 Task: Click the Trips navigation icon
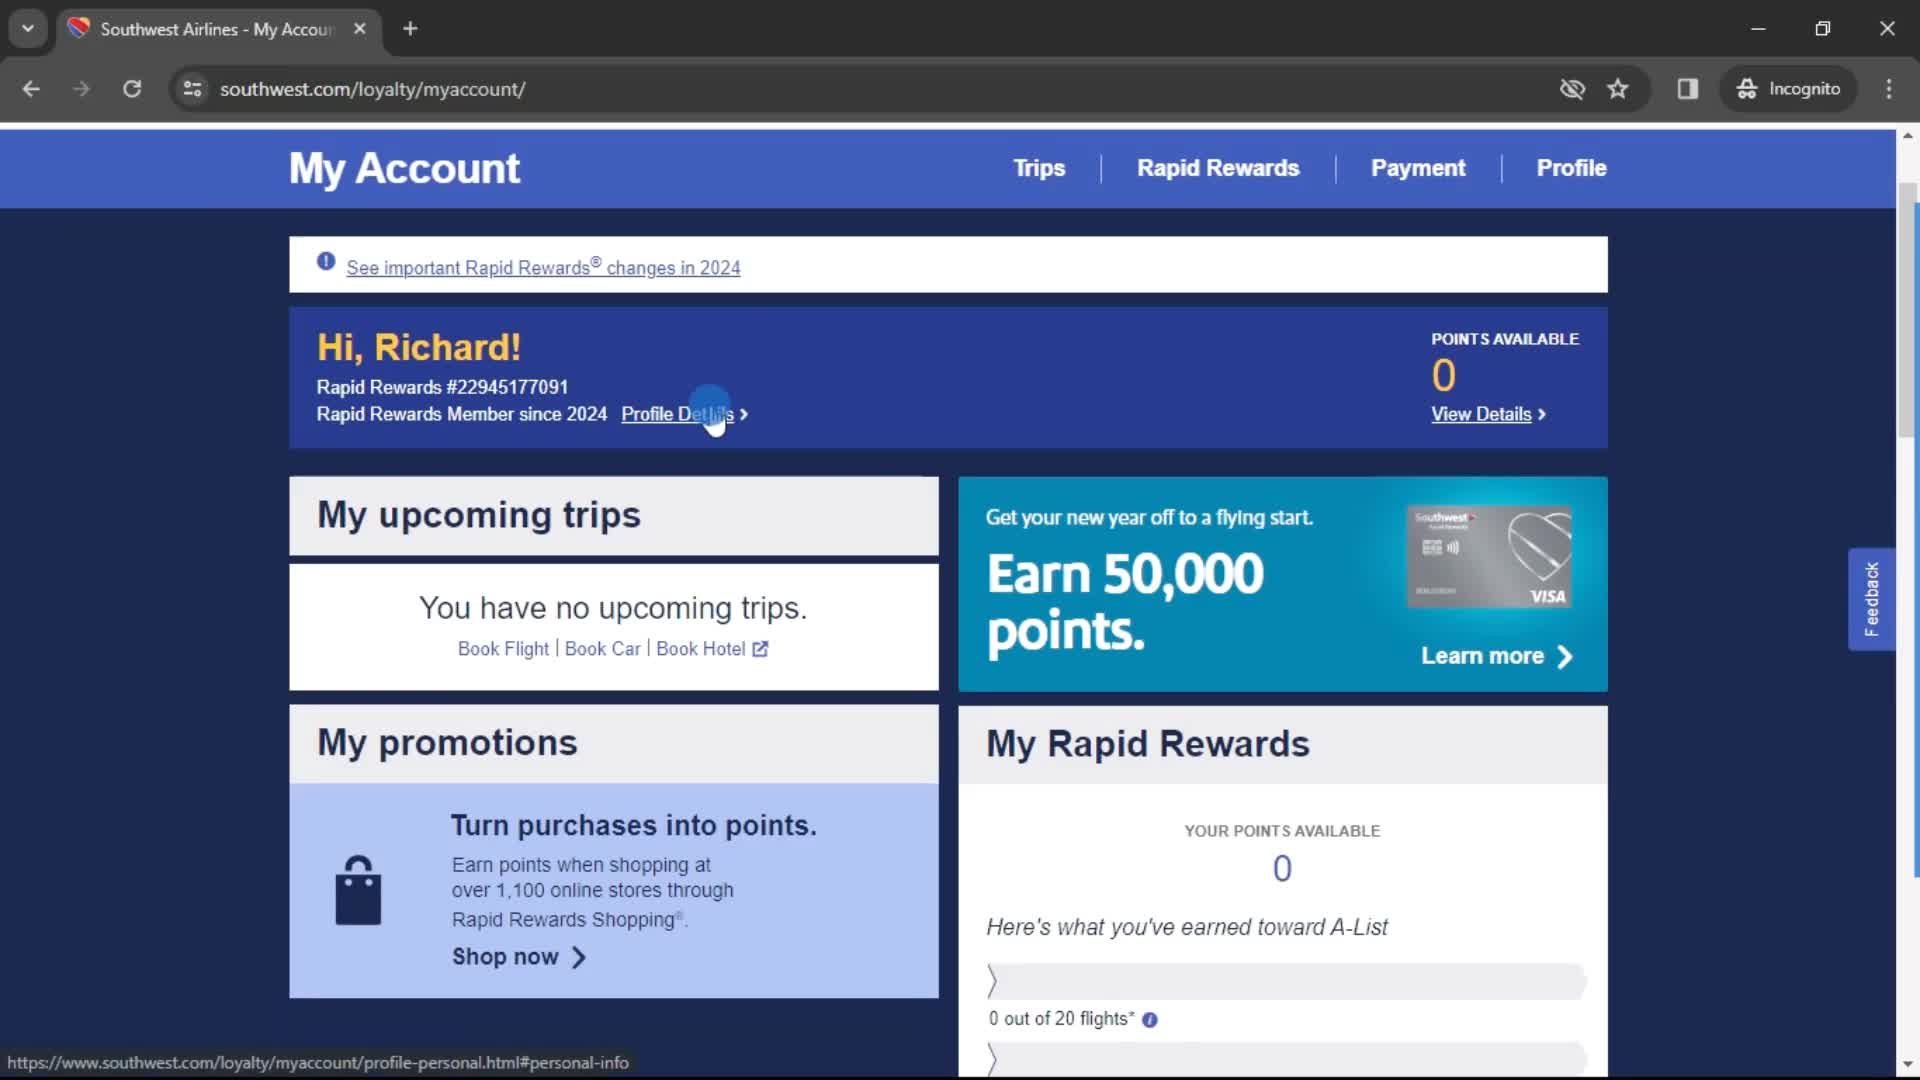[1039, 167]
